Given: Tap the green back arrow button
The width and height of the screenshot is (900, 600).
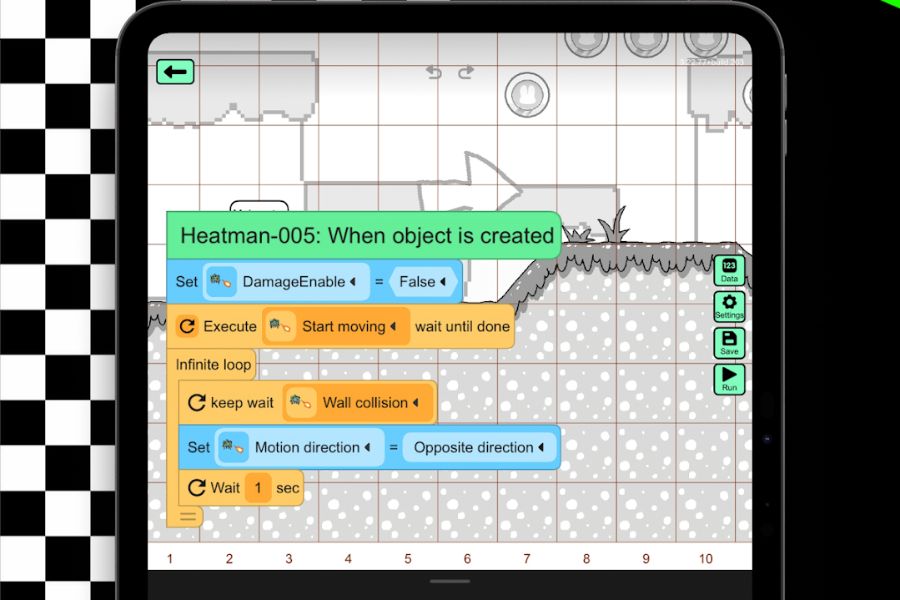Looking at the screenshot, I should (175, 72).
